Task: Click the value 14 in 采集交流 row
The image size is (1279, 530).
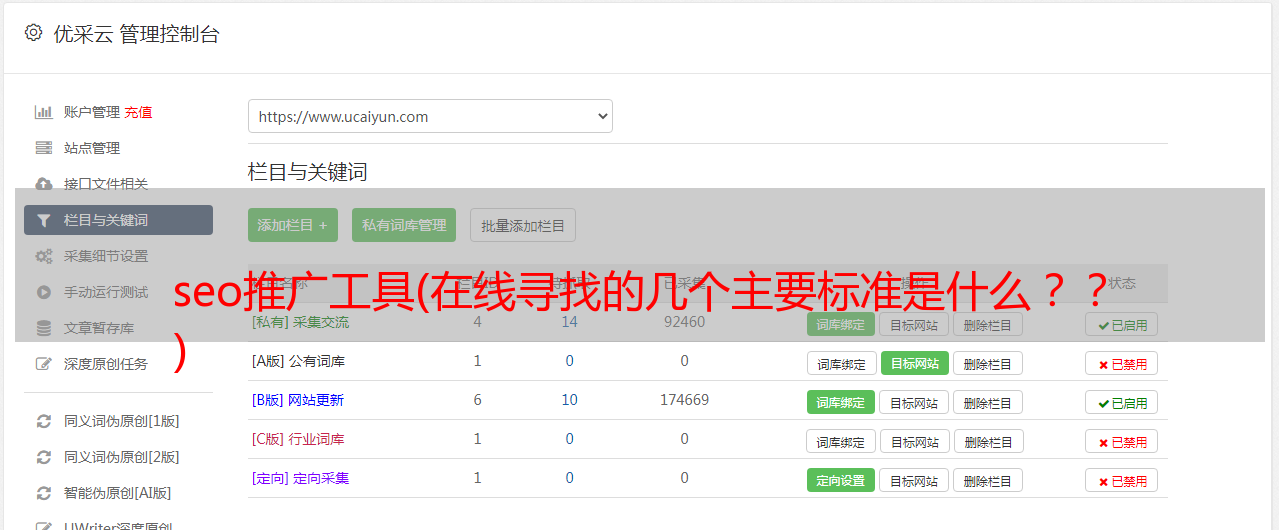Action: [x=569, y=322]
